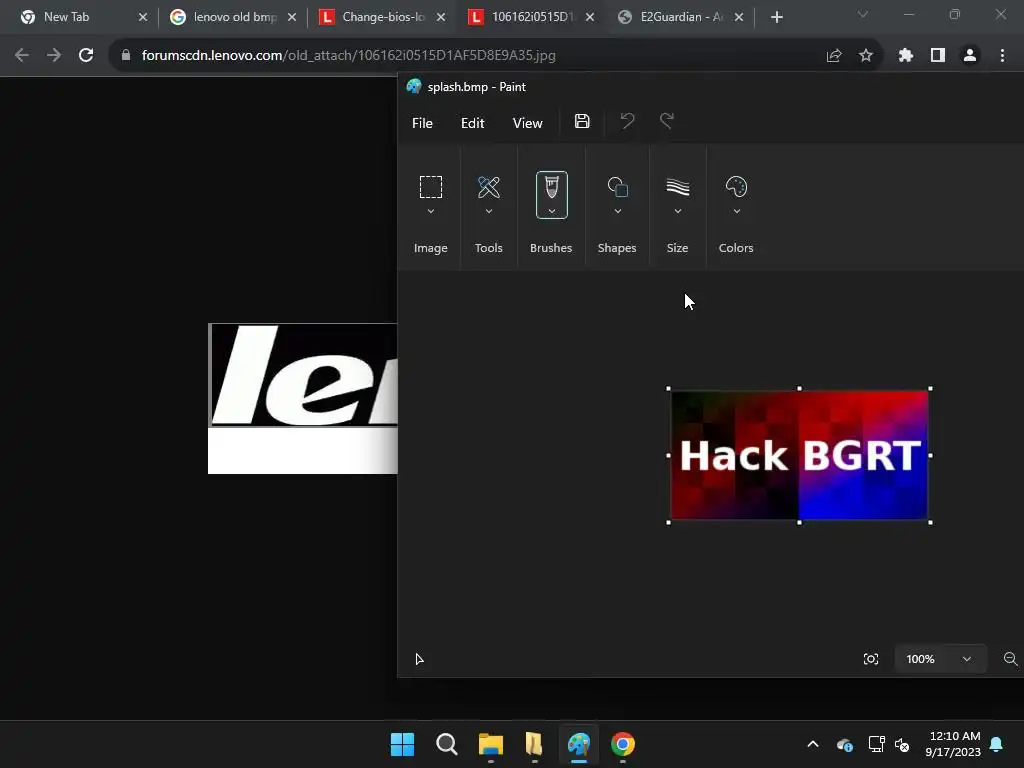This screenshot has width=1024, height=768.
Task: Open Chrome extensions puzzle icon
Action: [905, 56]
